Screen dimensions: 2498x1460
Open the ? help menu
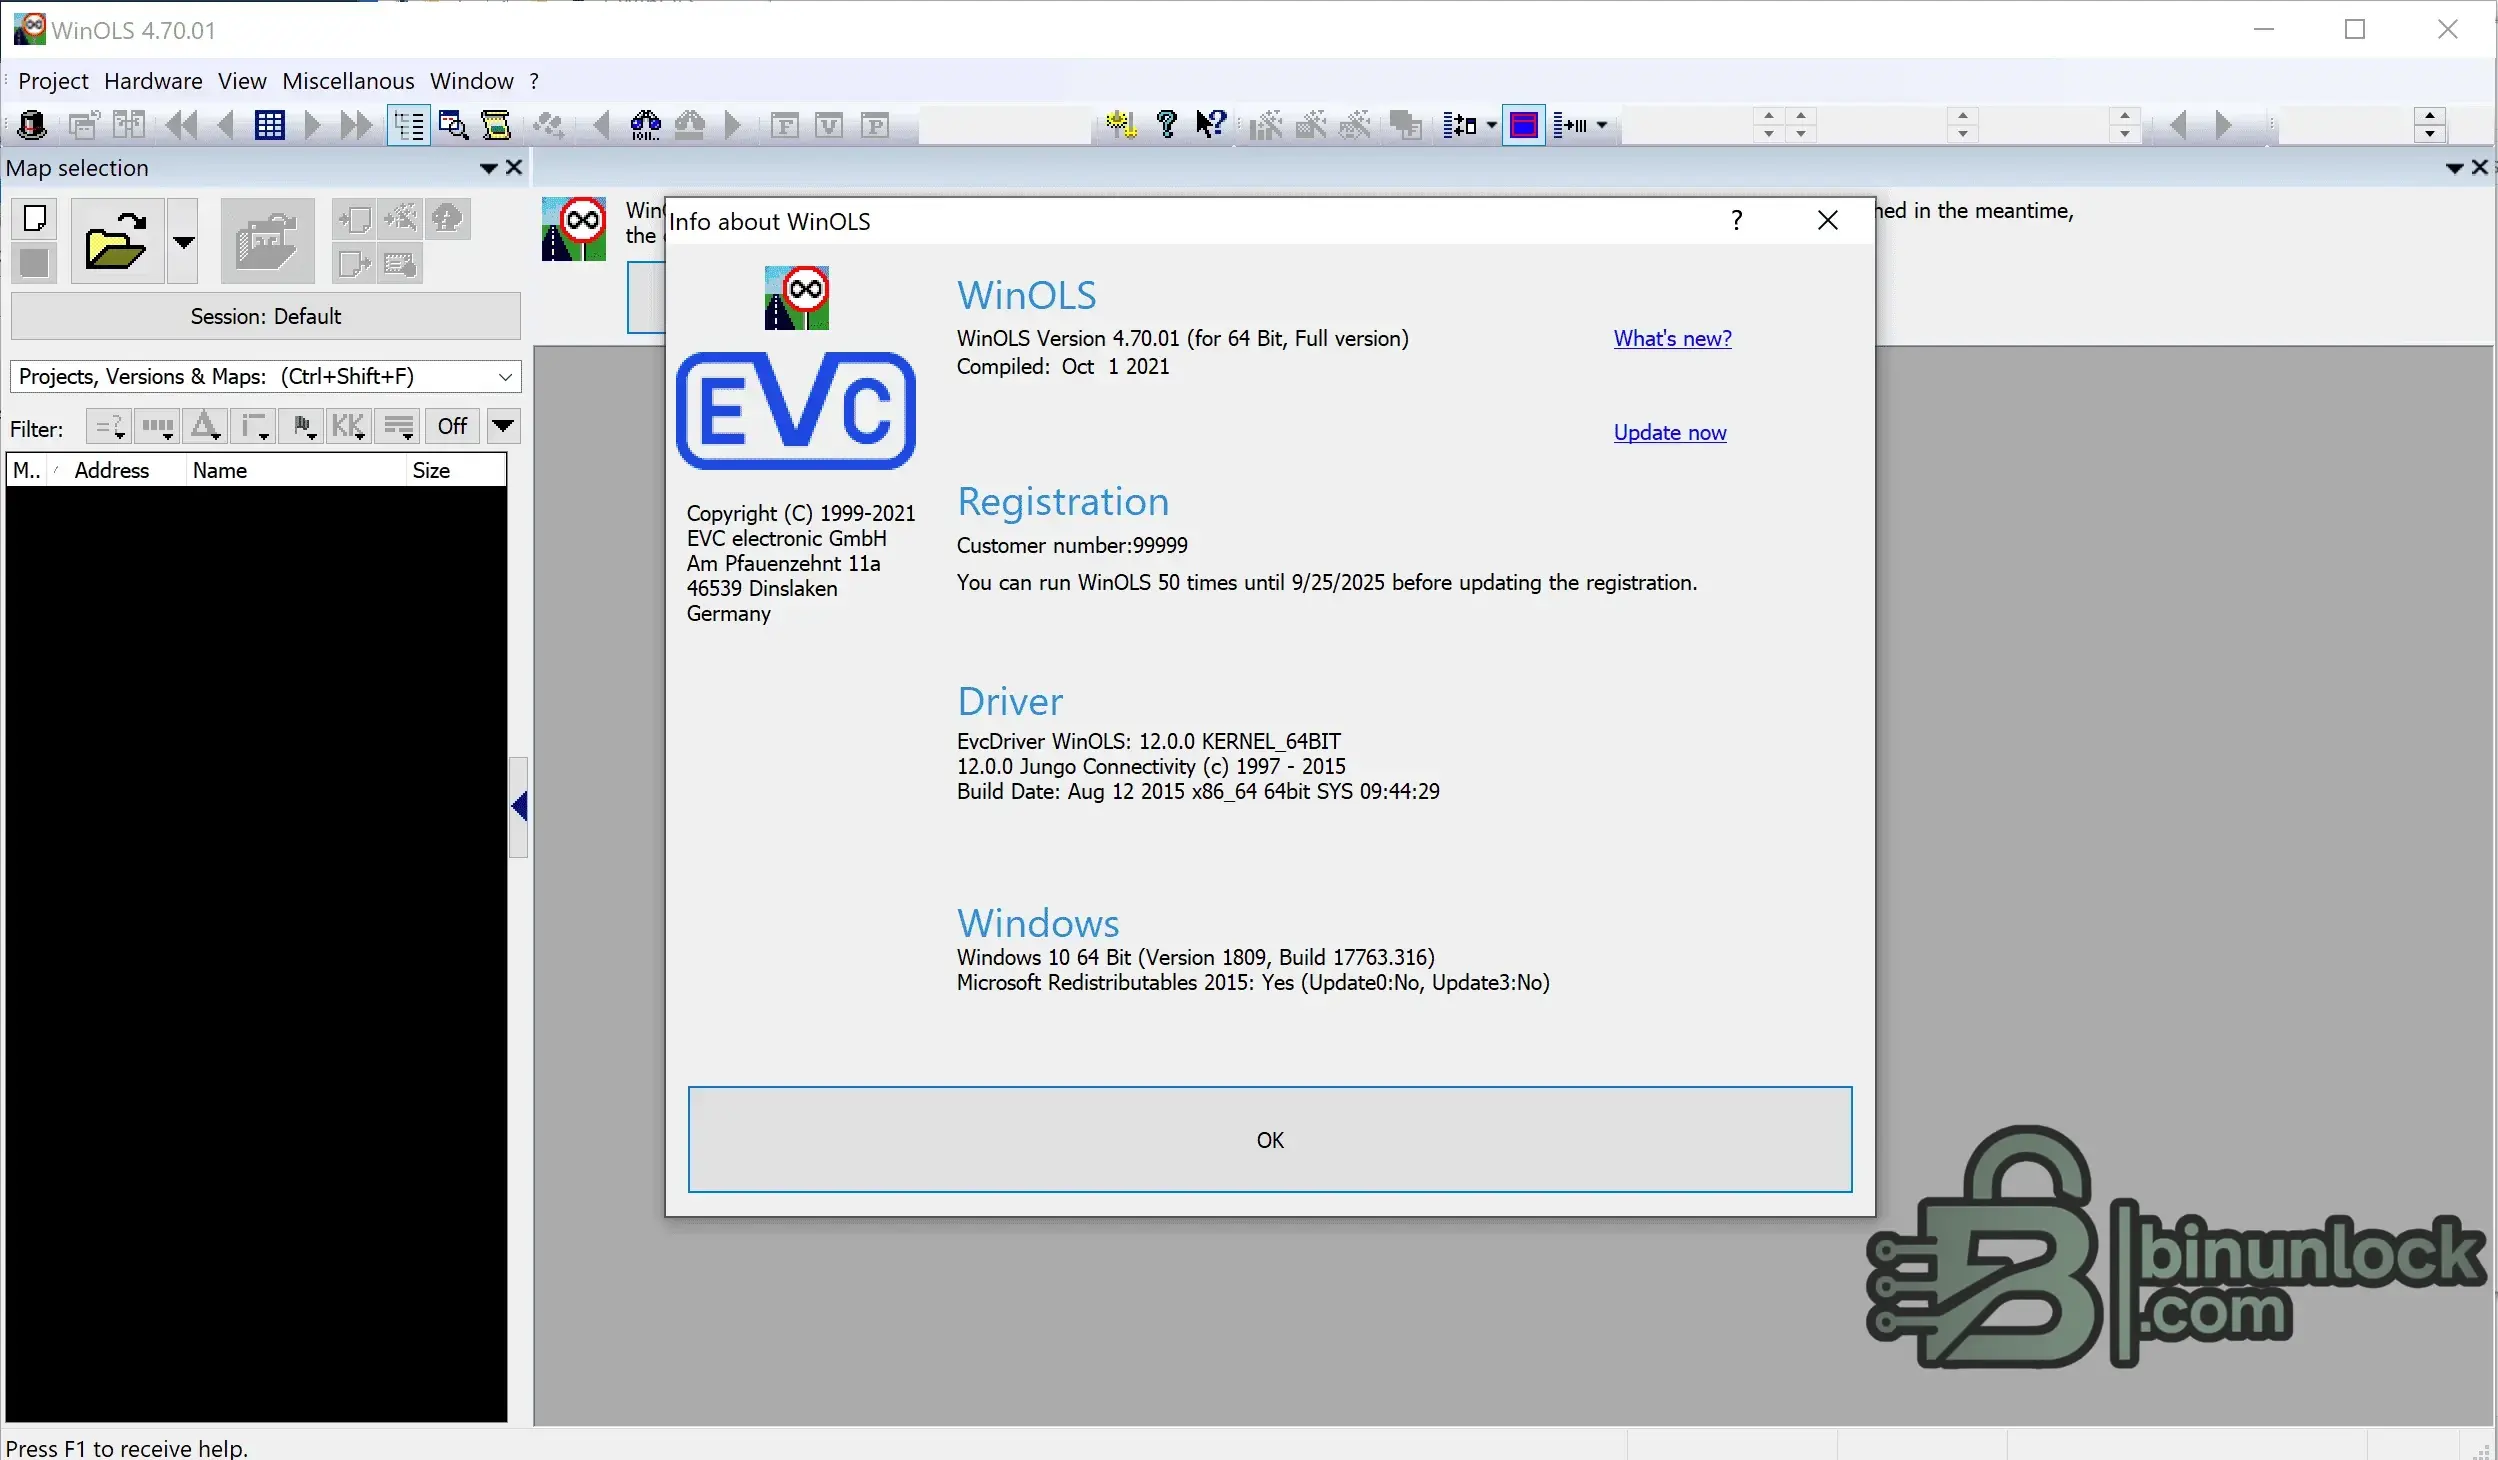[x=534, y=81]
